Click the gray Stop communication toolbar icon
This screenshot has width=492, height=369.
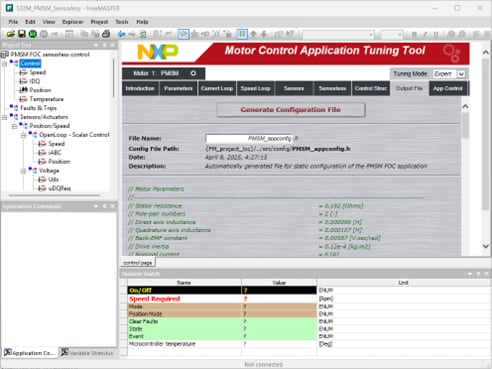[x=44, y=34]
